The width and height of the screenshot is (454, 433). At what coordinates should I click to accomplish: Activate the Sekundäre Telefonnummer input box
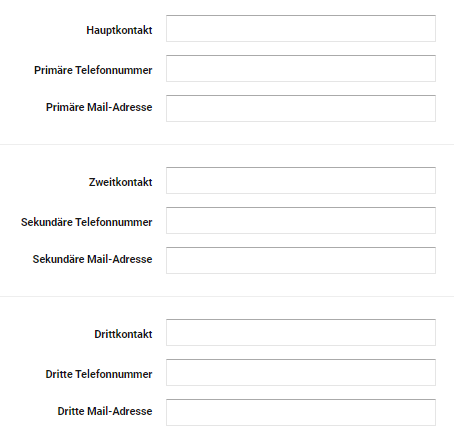pyautogui.click(x=301, y=221)
